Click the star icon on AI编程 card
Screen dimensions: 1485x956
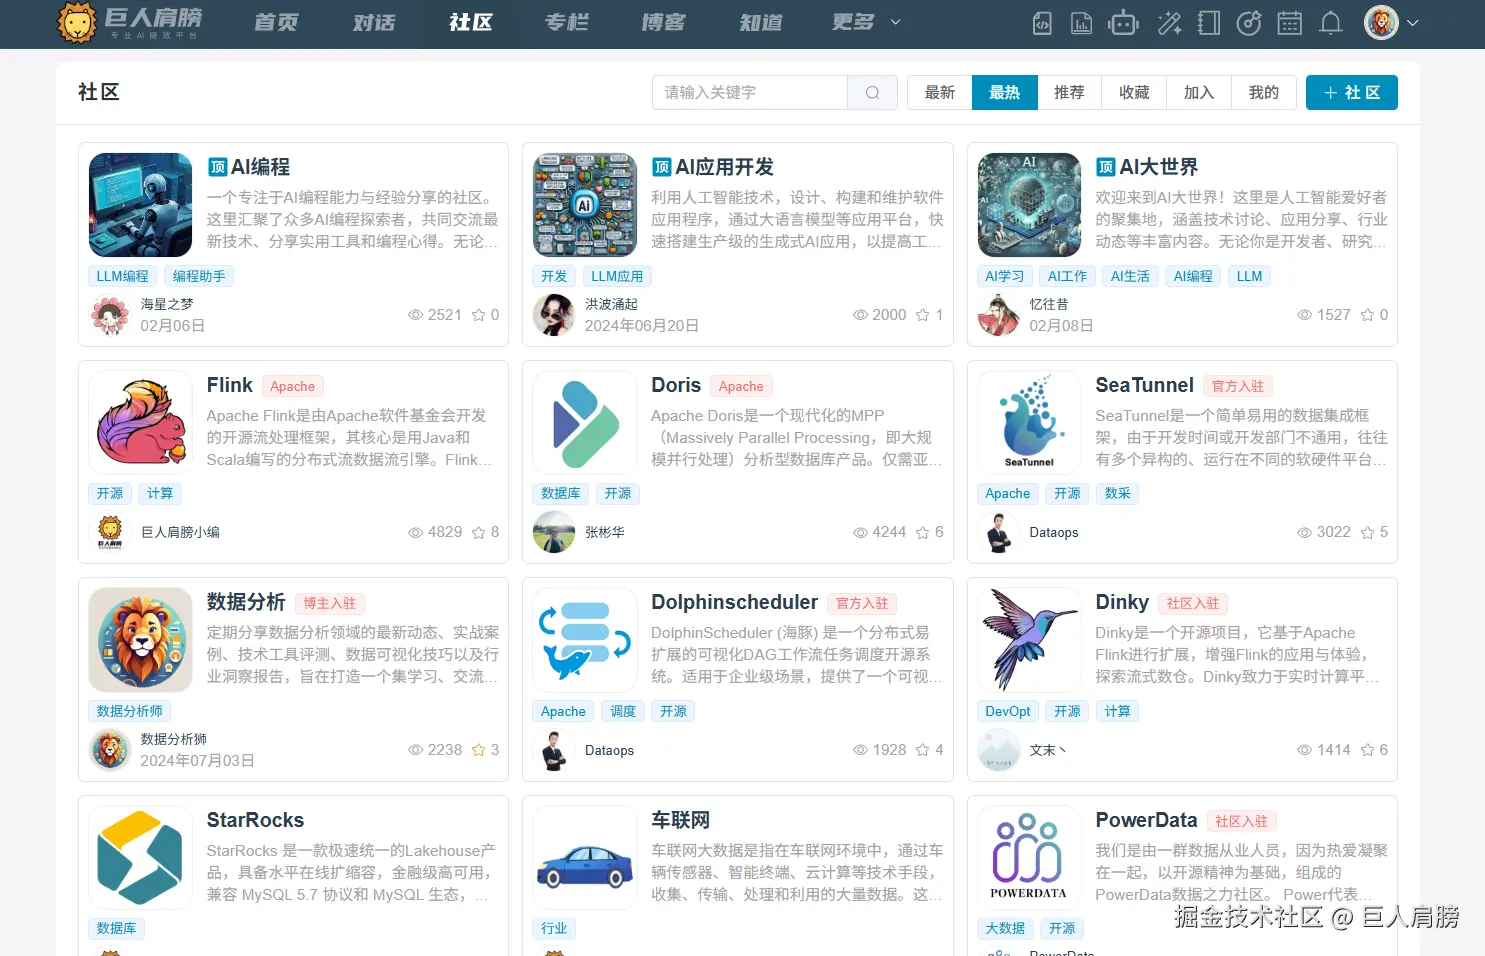click(x=478, y=315)
